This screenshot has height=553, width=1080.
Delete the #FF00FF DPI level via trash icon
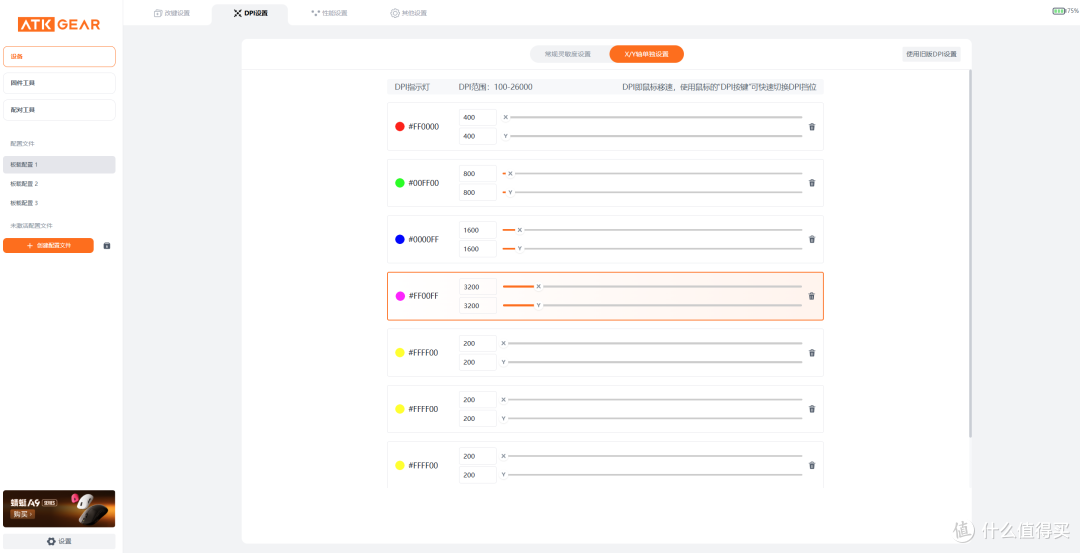point(811,296)
